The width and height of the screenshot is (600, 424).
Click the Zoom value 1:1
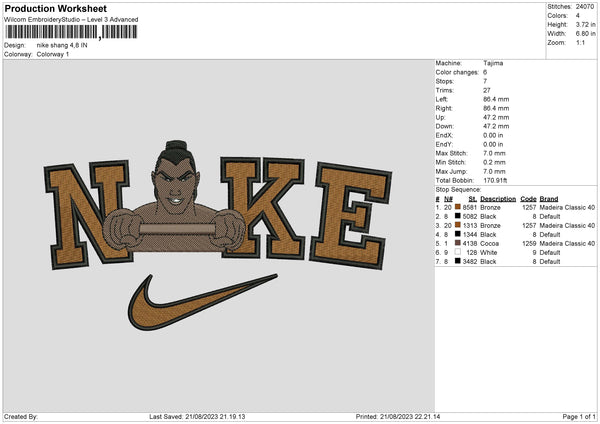click(580, 42)
